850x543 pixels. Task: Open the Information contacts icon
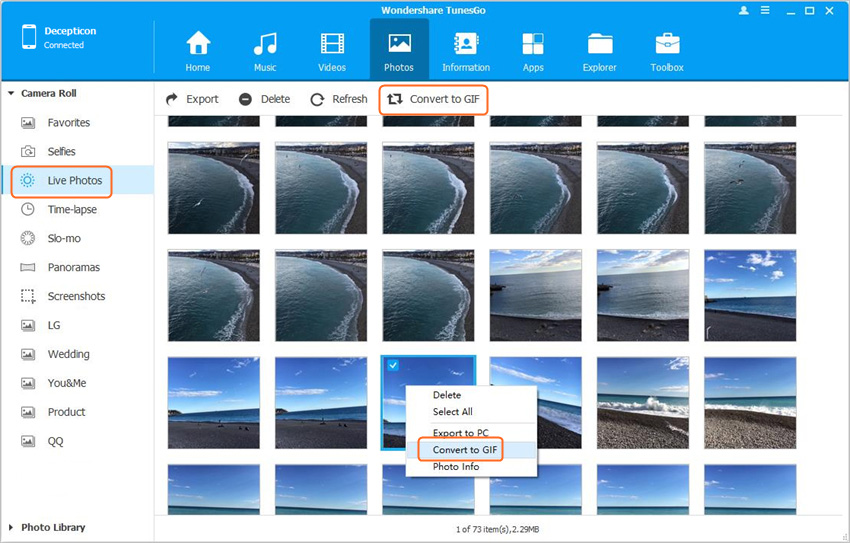click(x=466, y=46)
